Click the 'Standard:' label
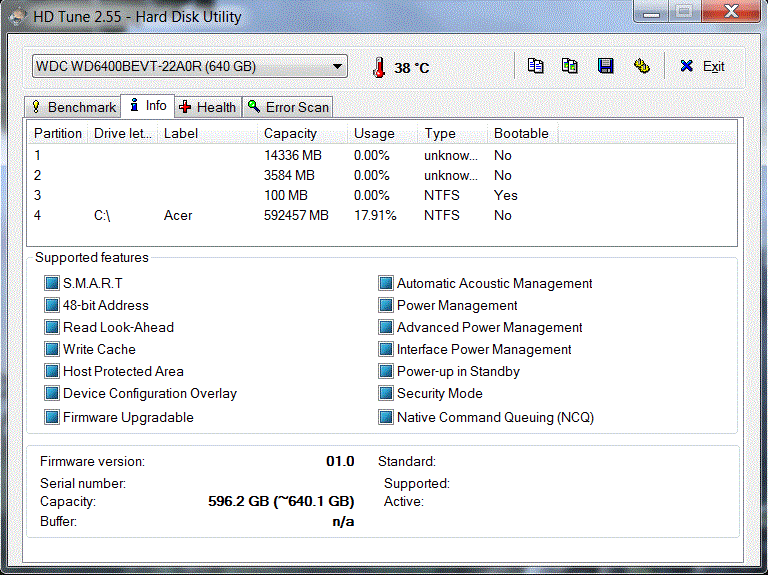 (407, 461)
